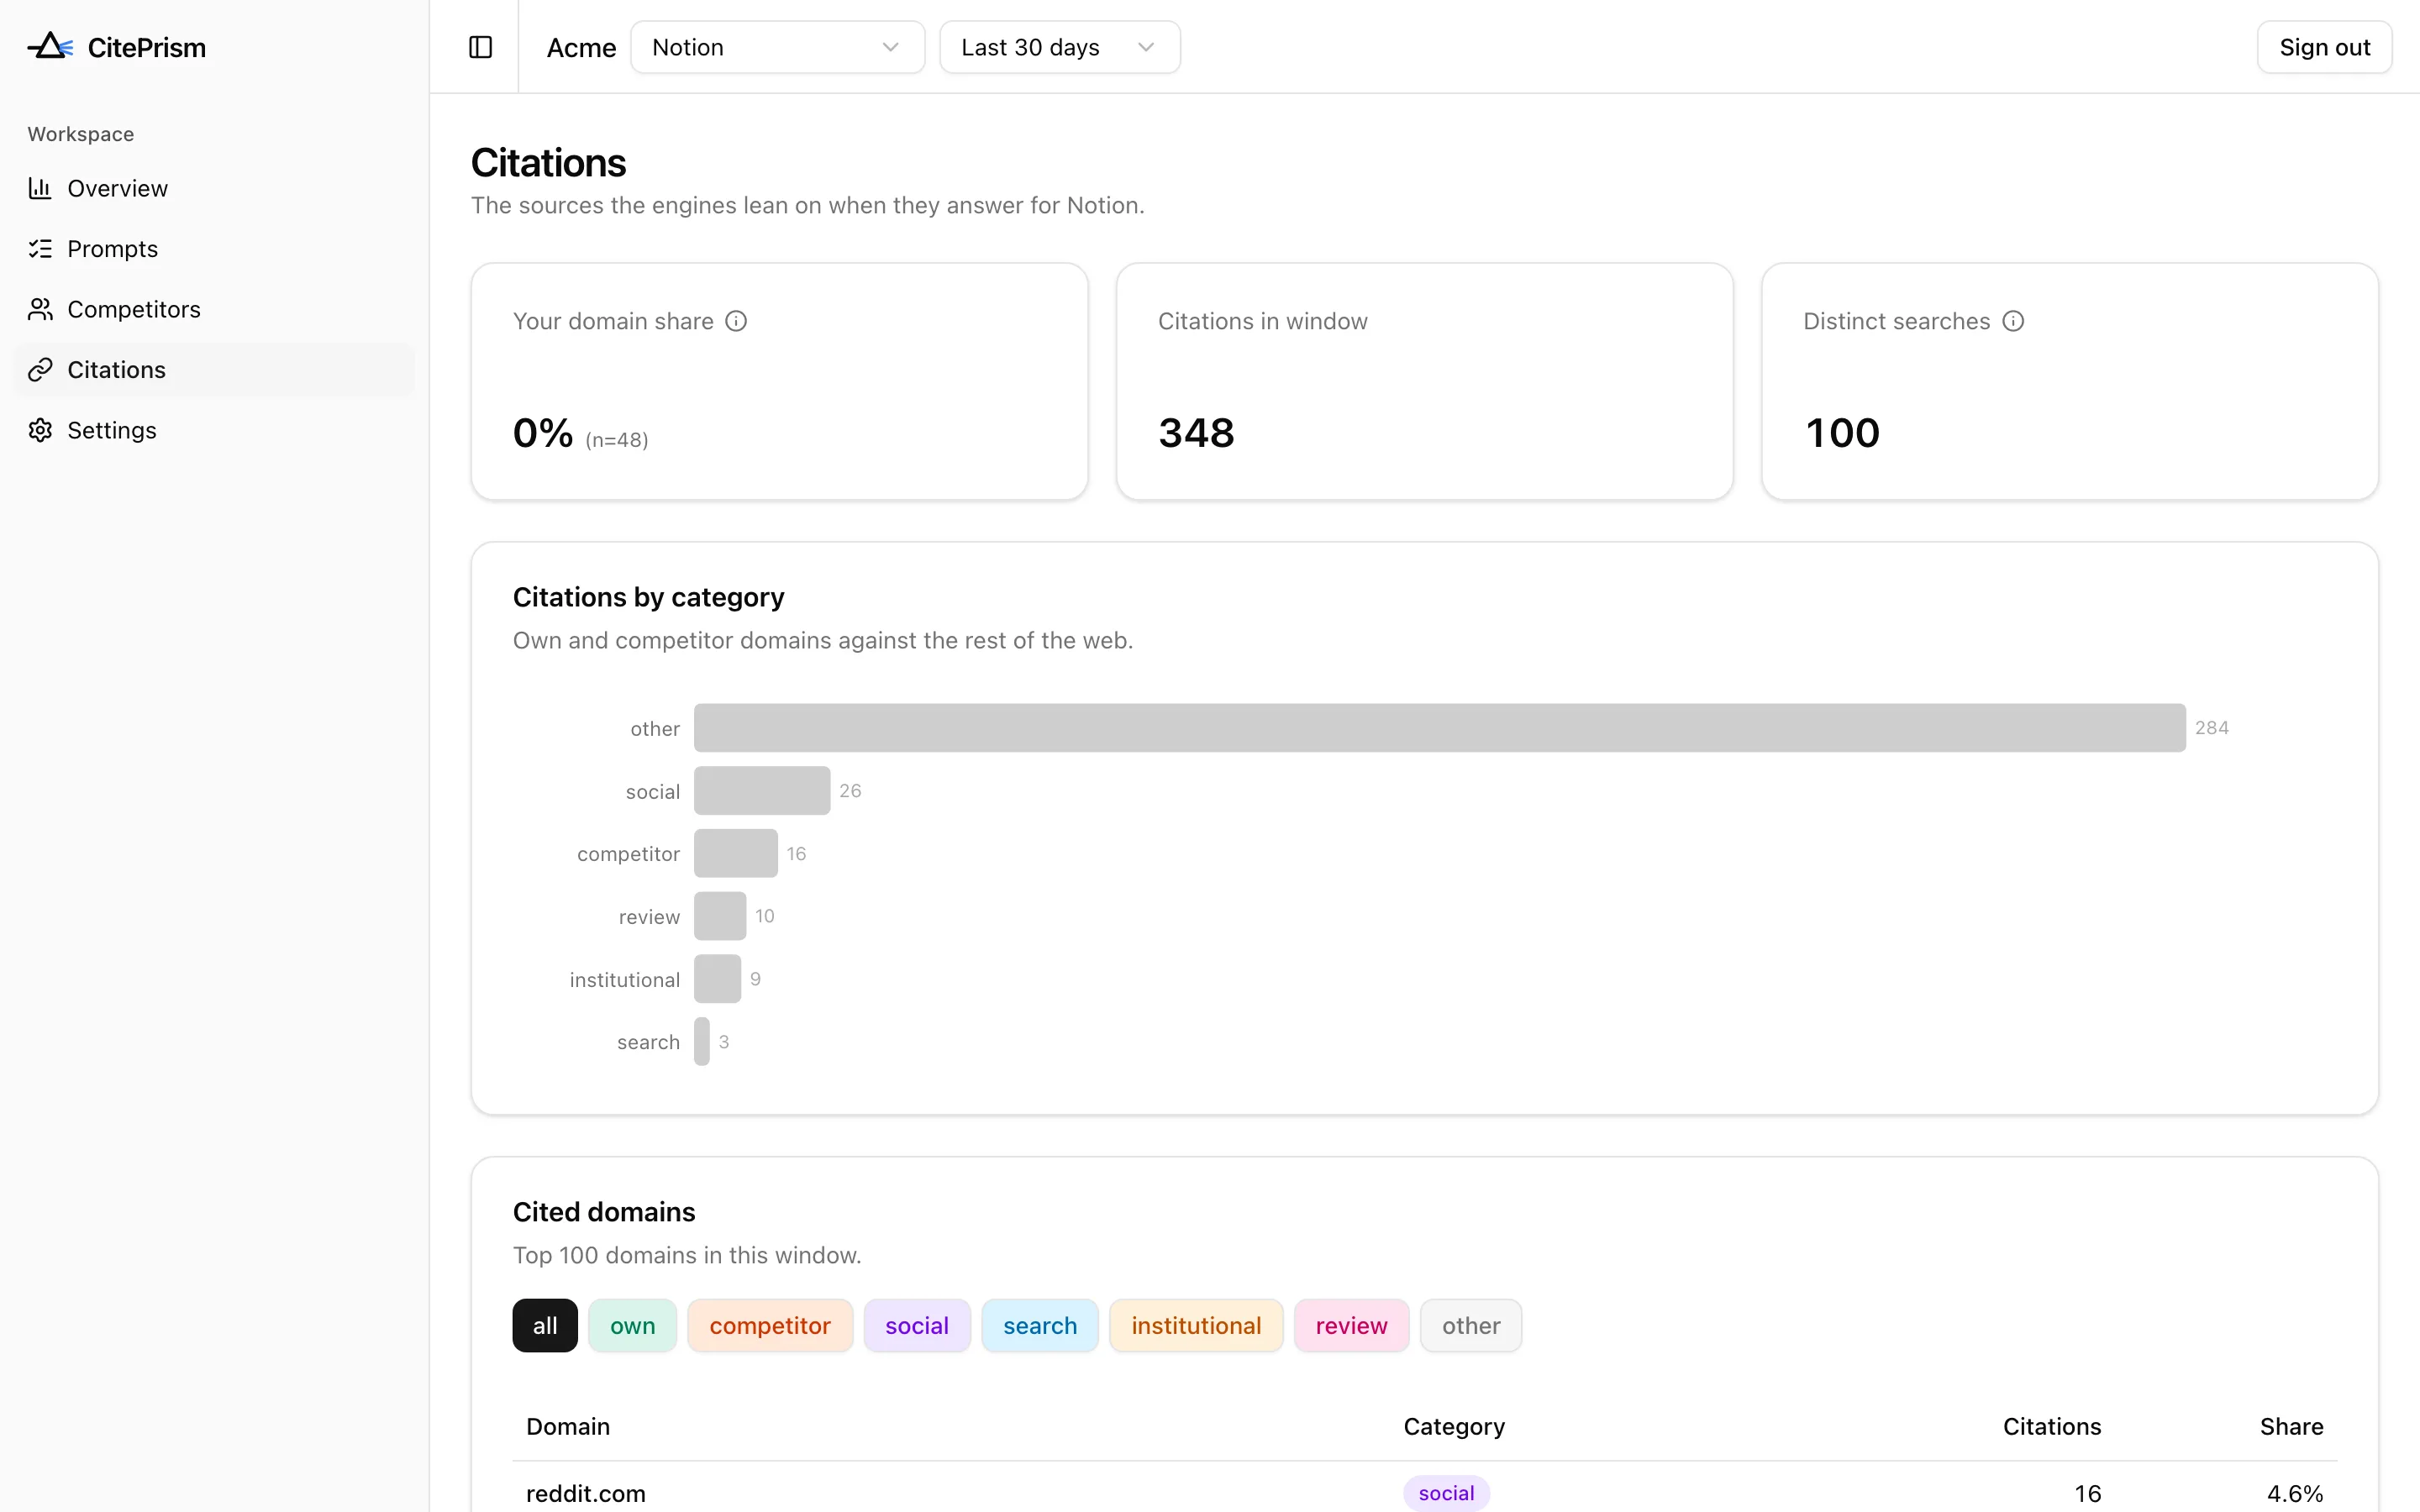Viewport: 2420px width, 1512px height.
Task: Click the 'institutional' bar showing 9
Action: (x=718, y=979)
